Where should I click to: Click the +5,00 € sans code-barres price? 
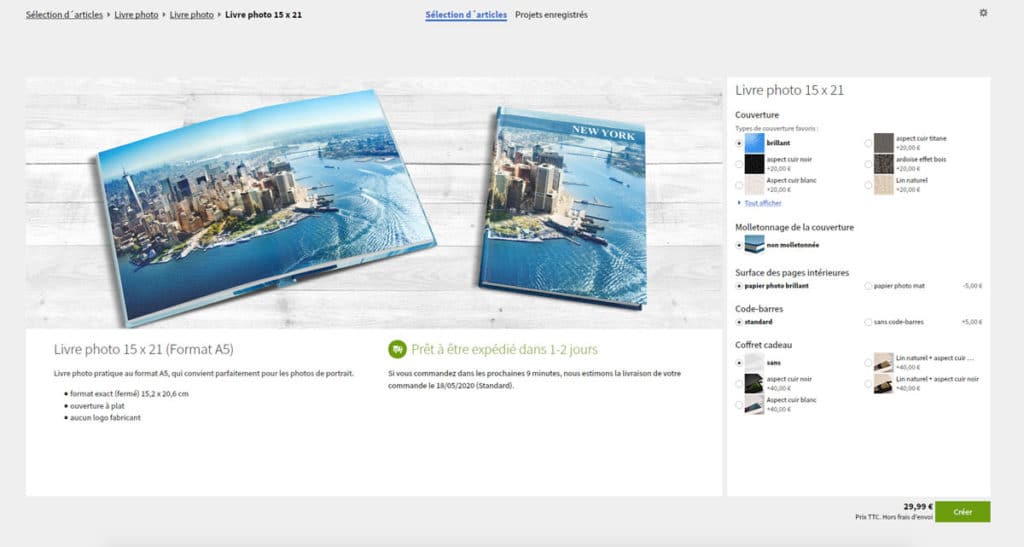coord(972,322)
